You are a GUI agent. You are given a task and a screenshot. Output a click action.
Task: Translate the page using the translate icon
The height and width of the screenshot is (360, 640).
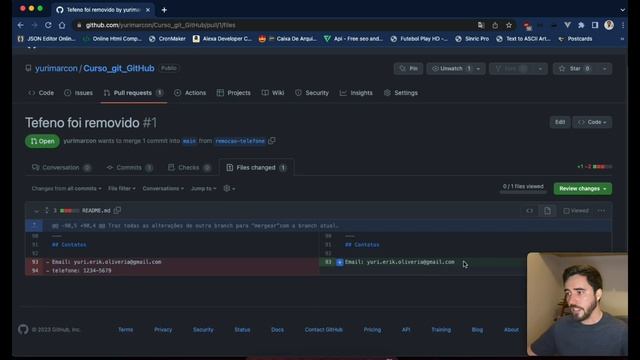point(481,25)
